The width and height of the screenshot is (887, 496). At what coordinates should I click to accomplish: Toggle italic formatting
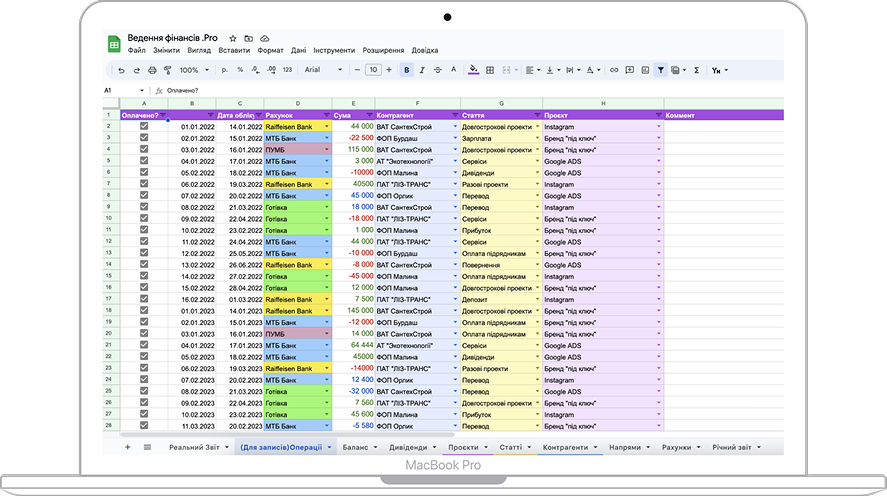[422, 70]
